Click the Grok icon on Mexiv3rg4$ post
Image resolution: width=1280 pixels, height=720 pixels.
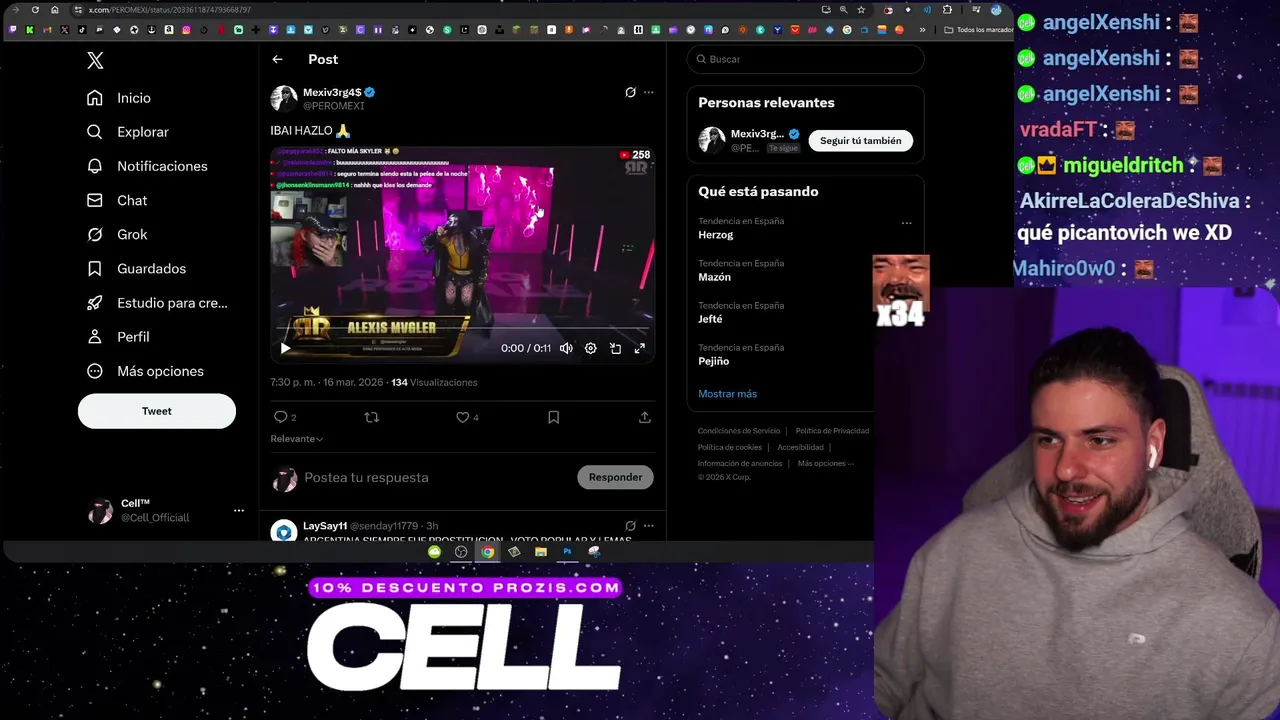(630, 92)
